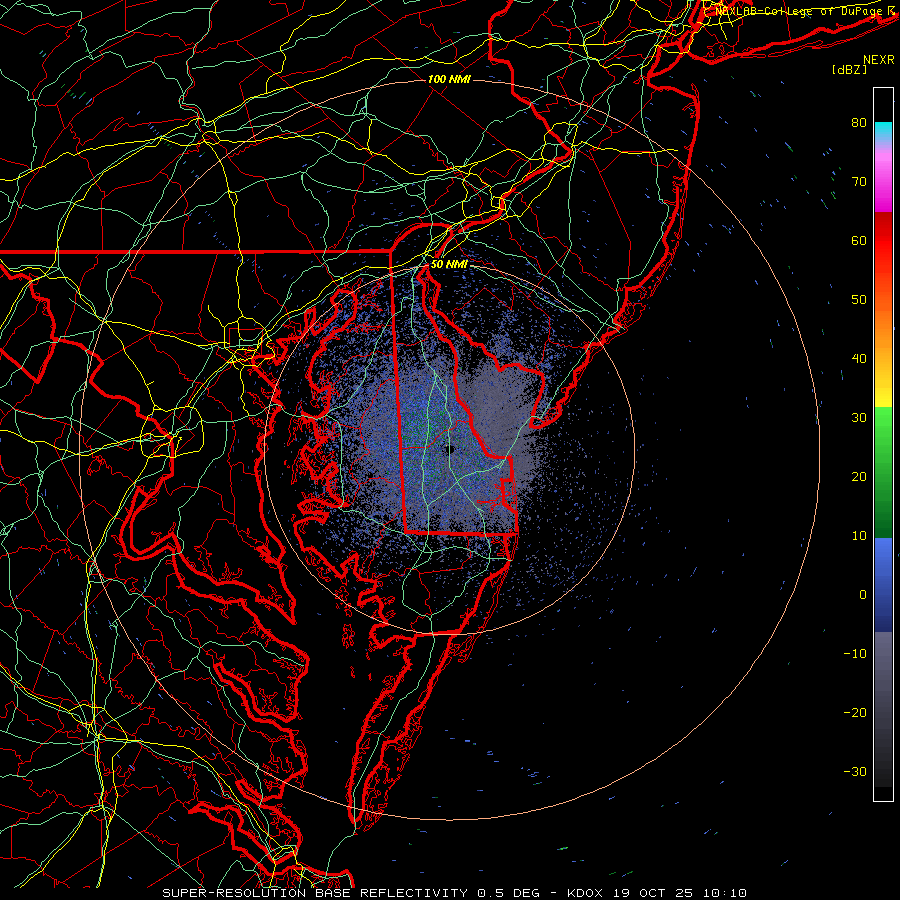
Task: Click the '50 NMI' range ring label
Action: pos(449,265)
